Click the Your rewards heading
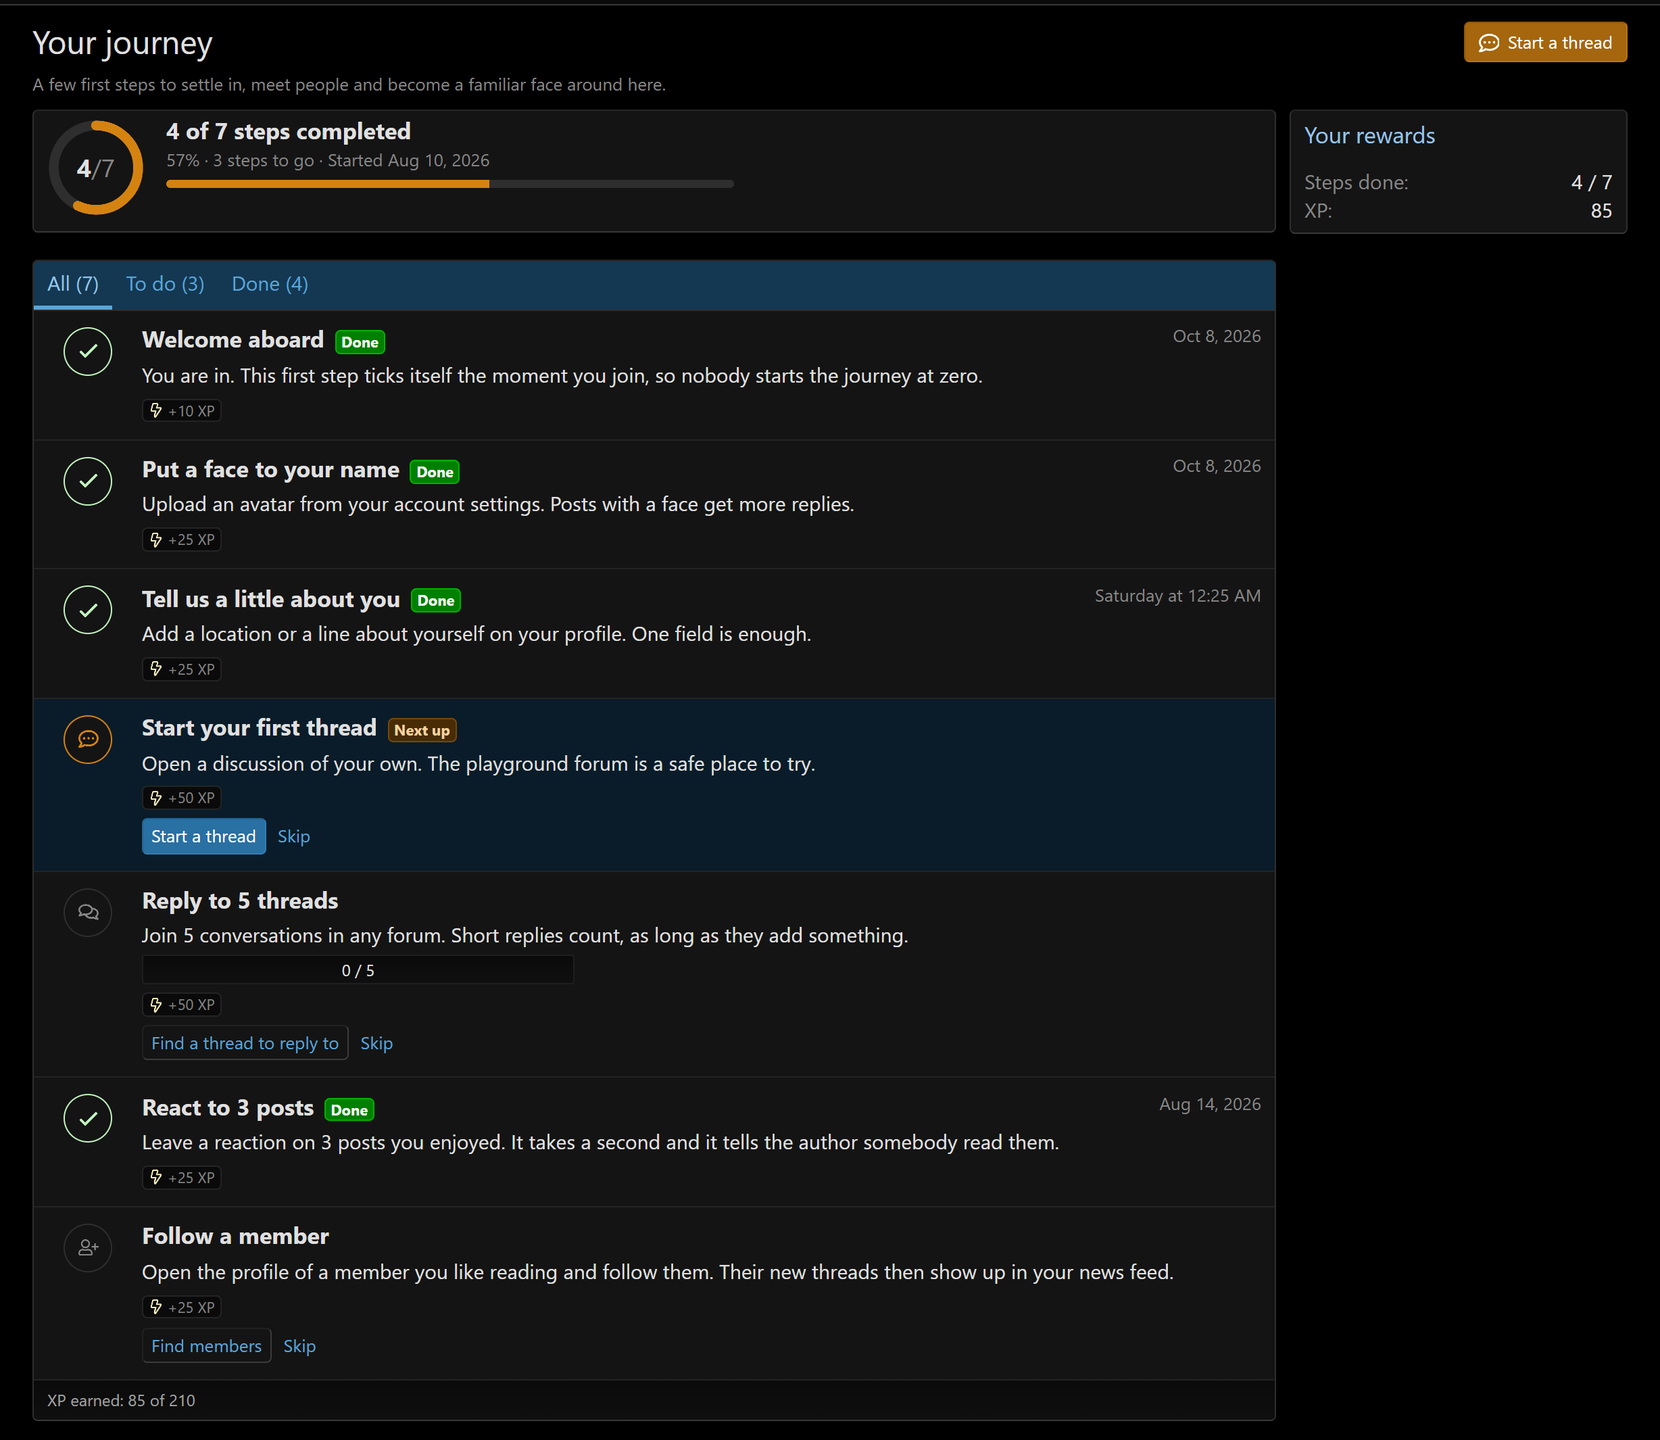The height and width of the screenshot is (1440, 1660). pyautogui.click(x=1369, y=136)
